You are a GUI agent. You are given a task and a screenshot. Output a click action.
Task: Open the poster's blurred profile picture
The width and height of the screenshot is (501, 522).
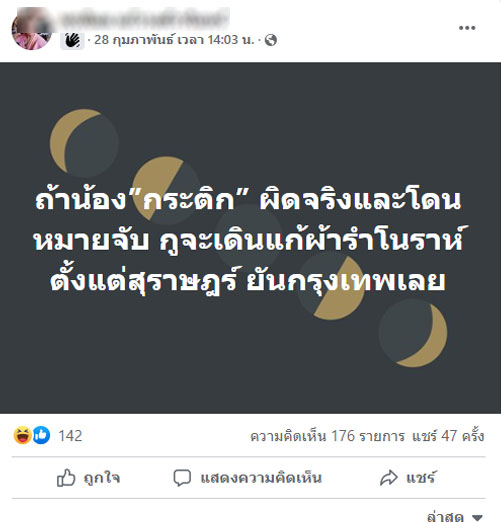(31, 29)
